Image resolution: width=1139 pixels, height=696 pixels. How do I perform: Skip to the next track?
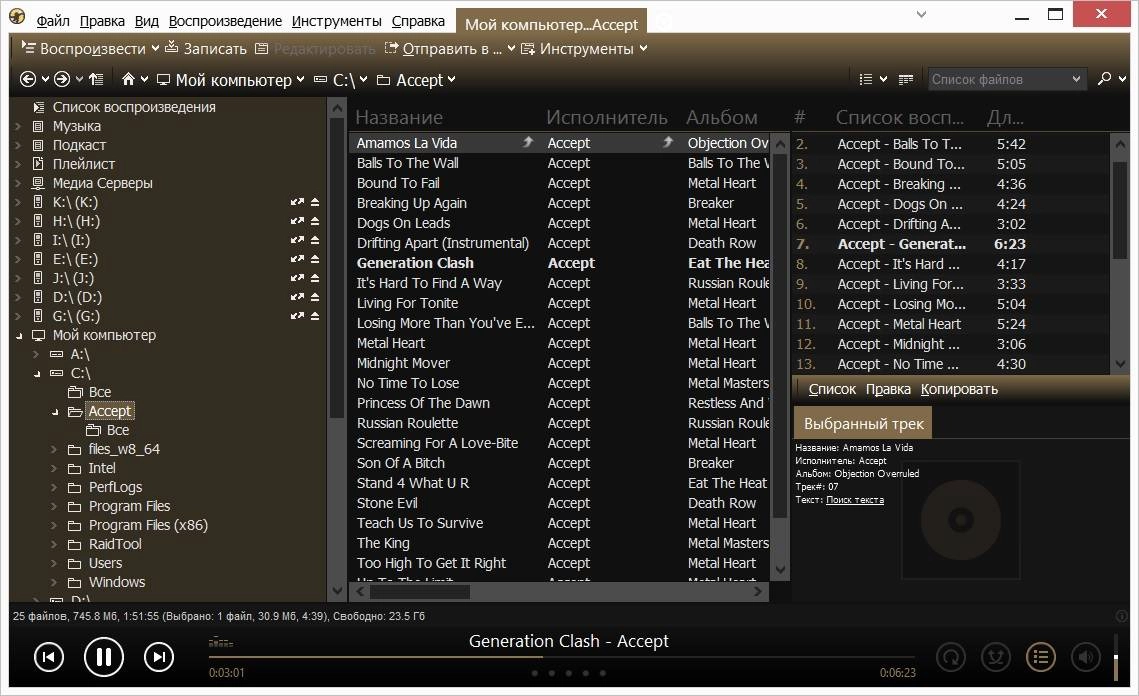pyautogui.click(x=159, y=657)
